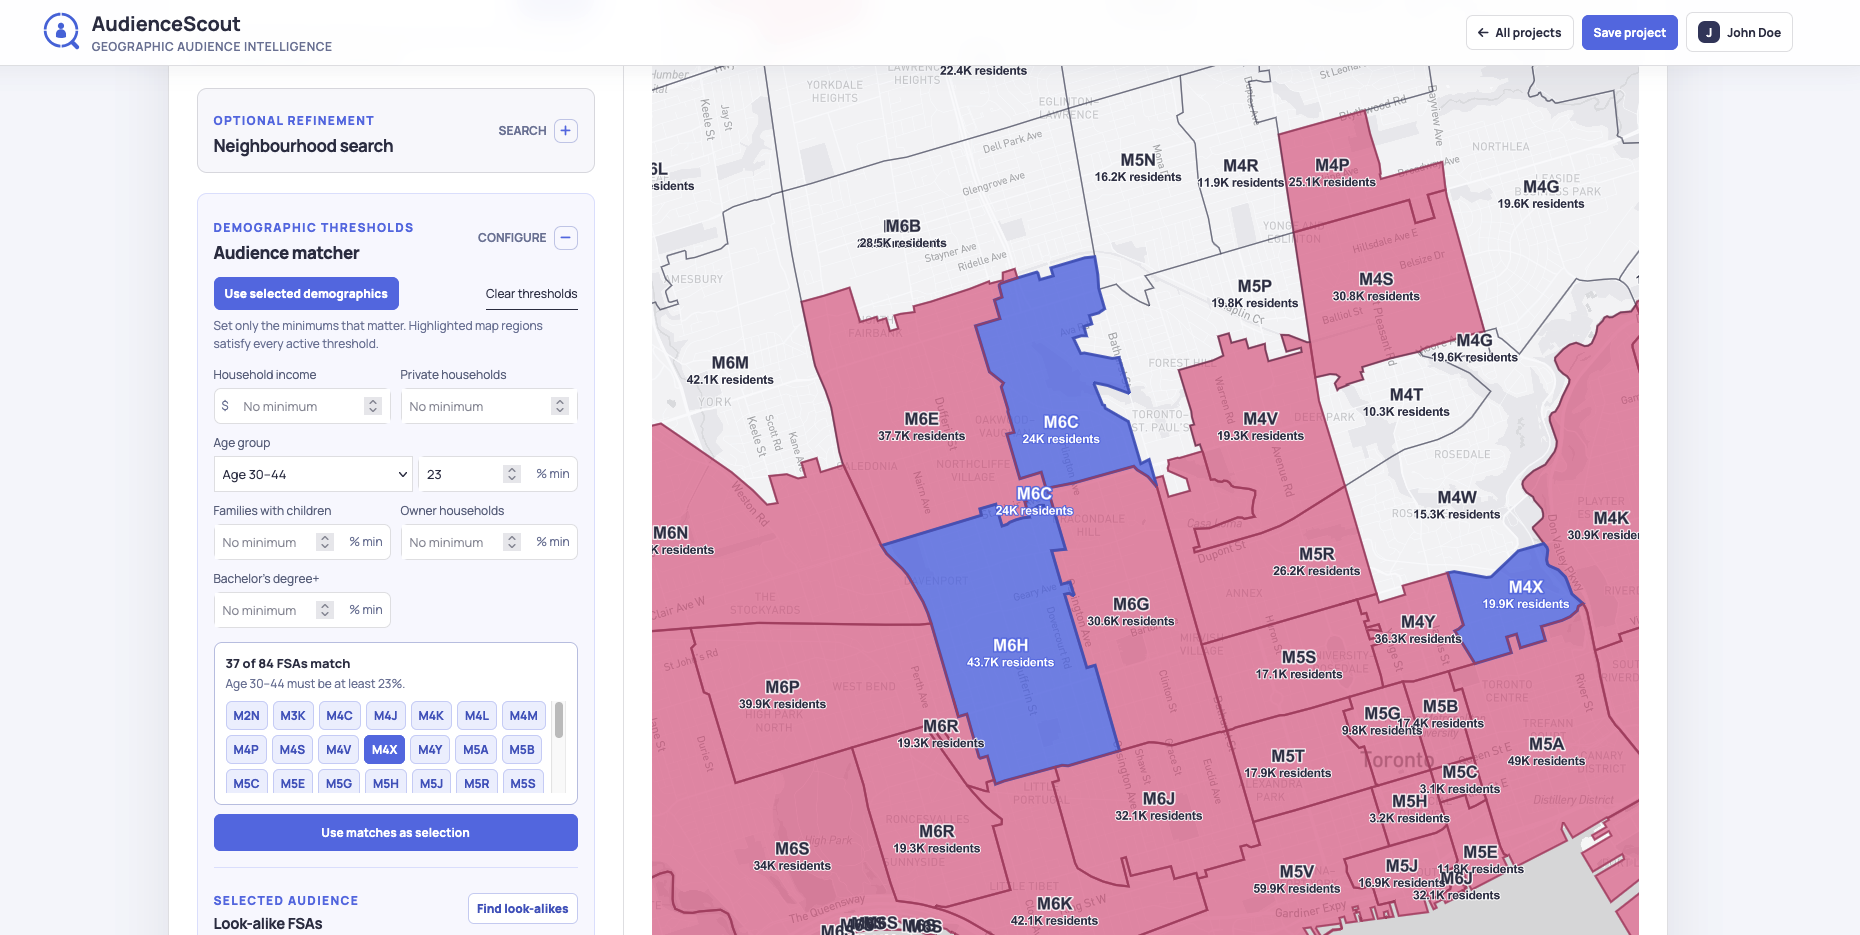The image size is (1860, 935).
Task: Click the Private households stepper arrows
Action: pos(560,406)
